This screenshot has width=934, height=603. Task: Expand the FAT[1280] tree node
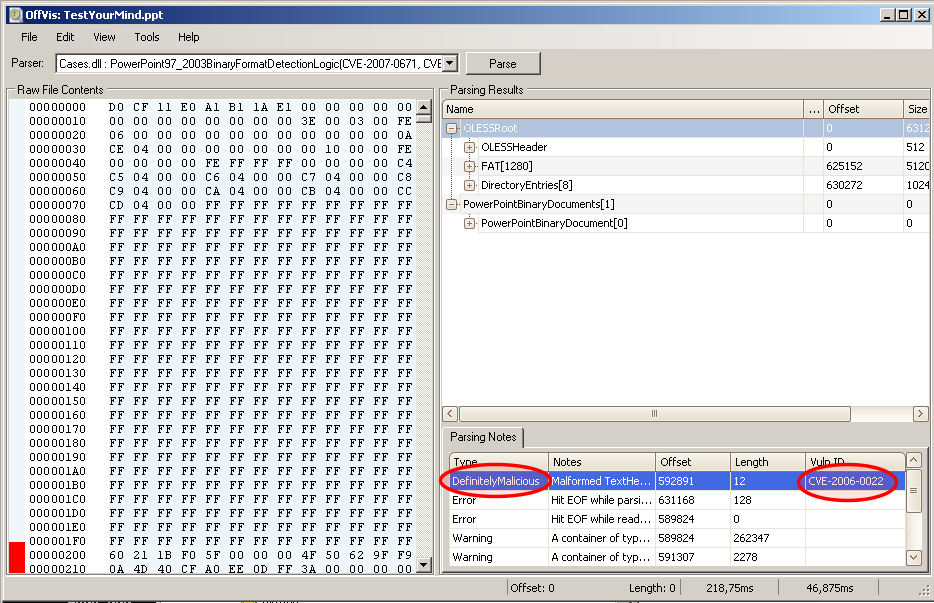[x=470, y=166]
